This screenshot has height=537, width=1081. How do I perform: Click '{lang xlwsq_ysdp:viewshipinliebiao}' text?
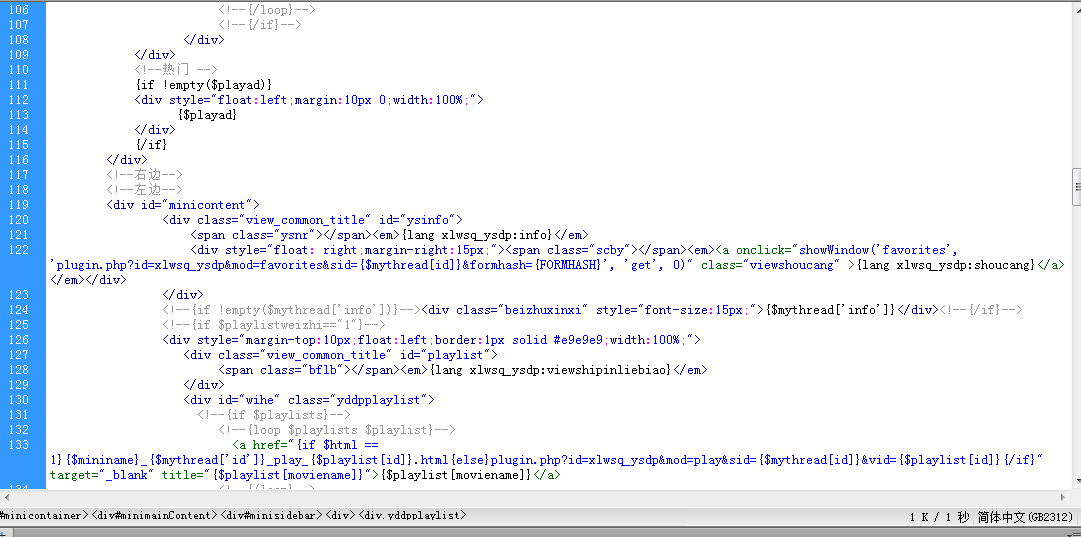[551, 370]
